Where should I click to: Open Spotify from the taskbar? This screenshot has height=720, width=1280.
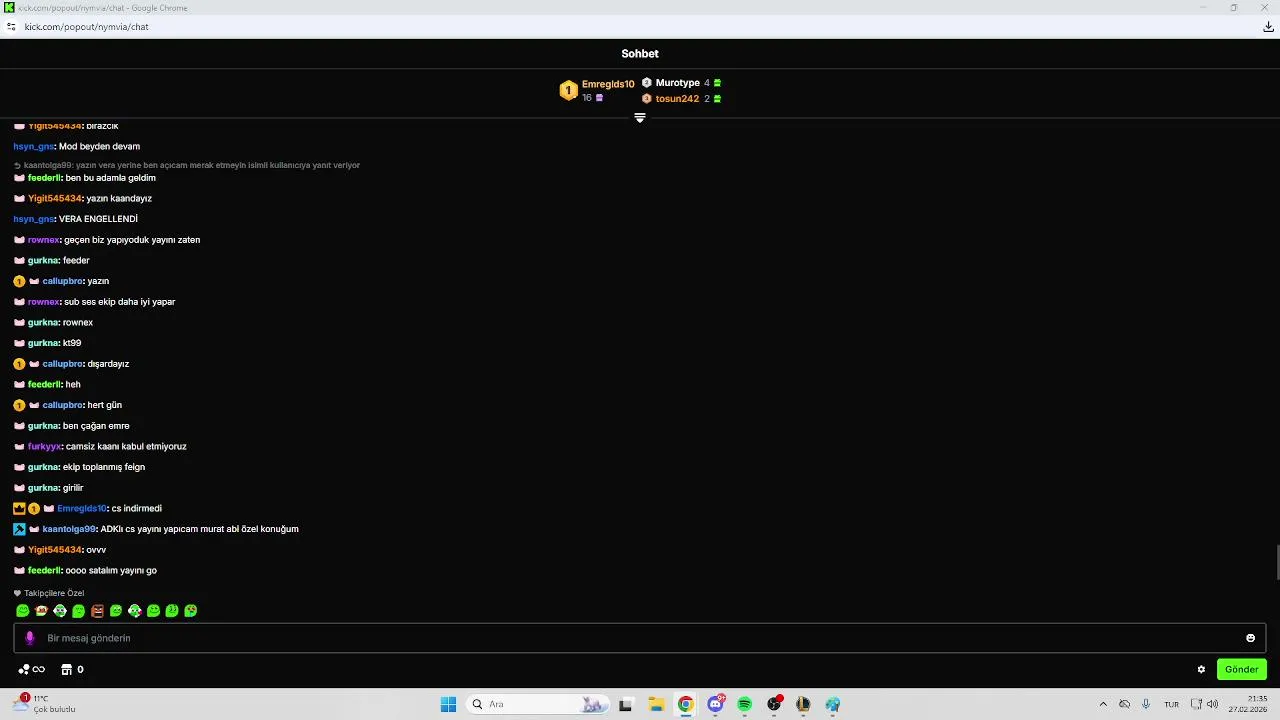coord(744,705)
